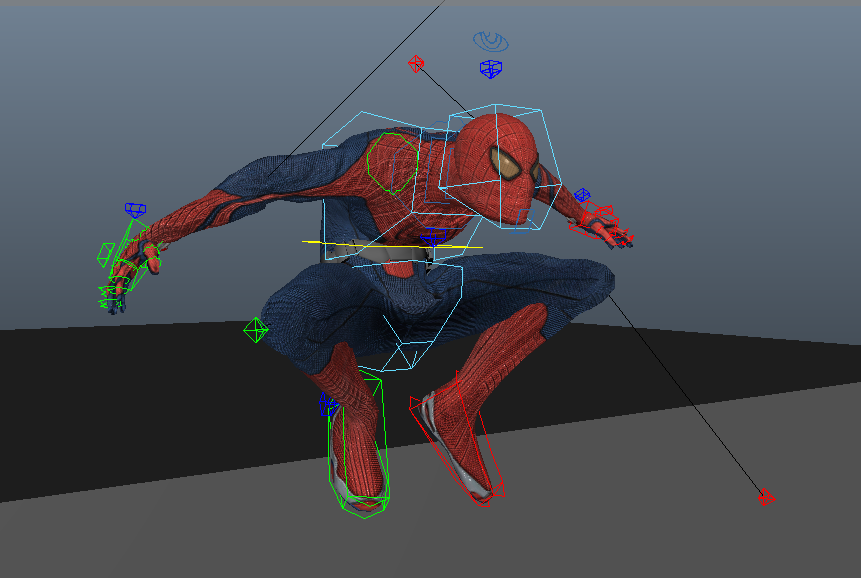Select the green fingertip controls
Image resolution: width=861 pixels, height=578 pixels.
click(x=111, y=295)
